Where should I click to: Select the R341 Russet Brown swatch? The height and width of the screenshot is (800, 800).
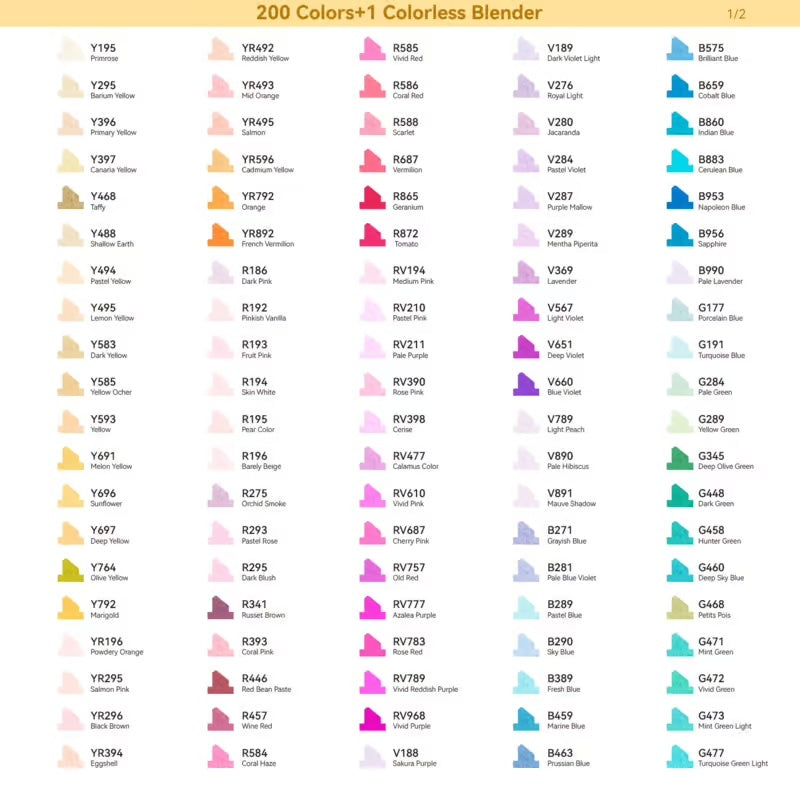pos(221,607)
